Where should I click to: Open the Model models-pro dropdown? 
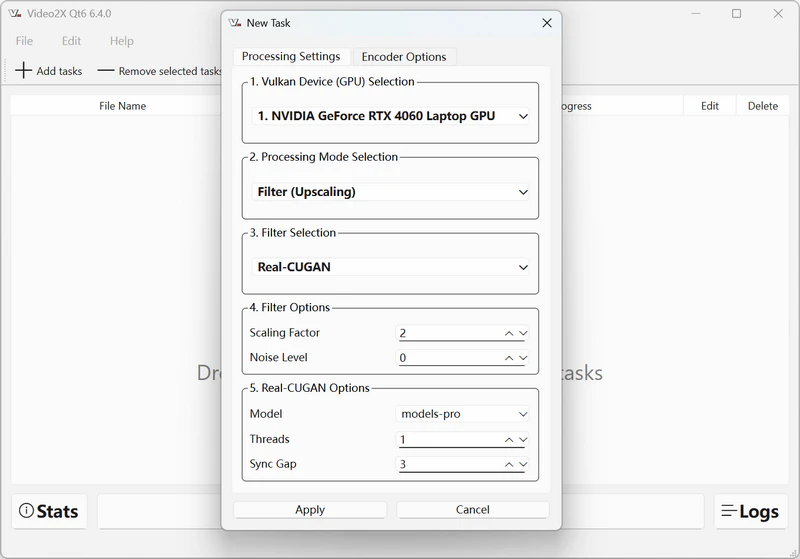coord(463,414)
